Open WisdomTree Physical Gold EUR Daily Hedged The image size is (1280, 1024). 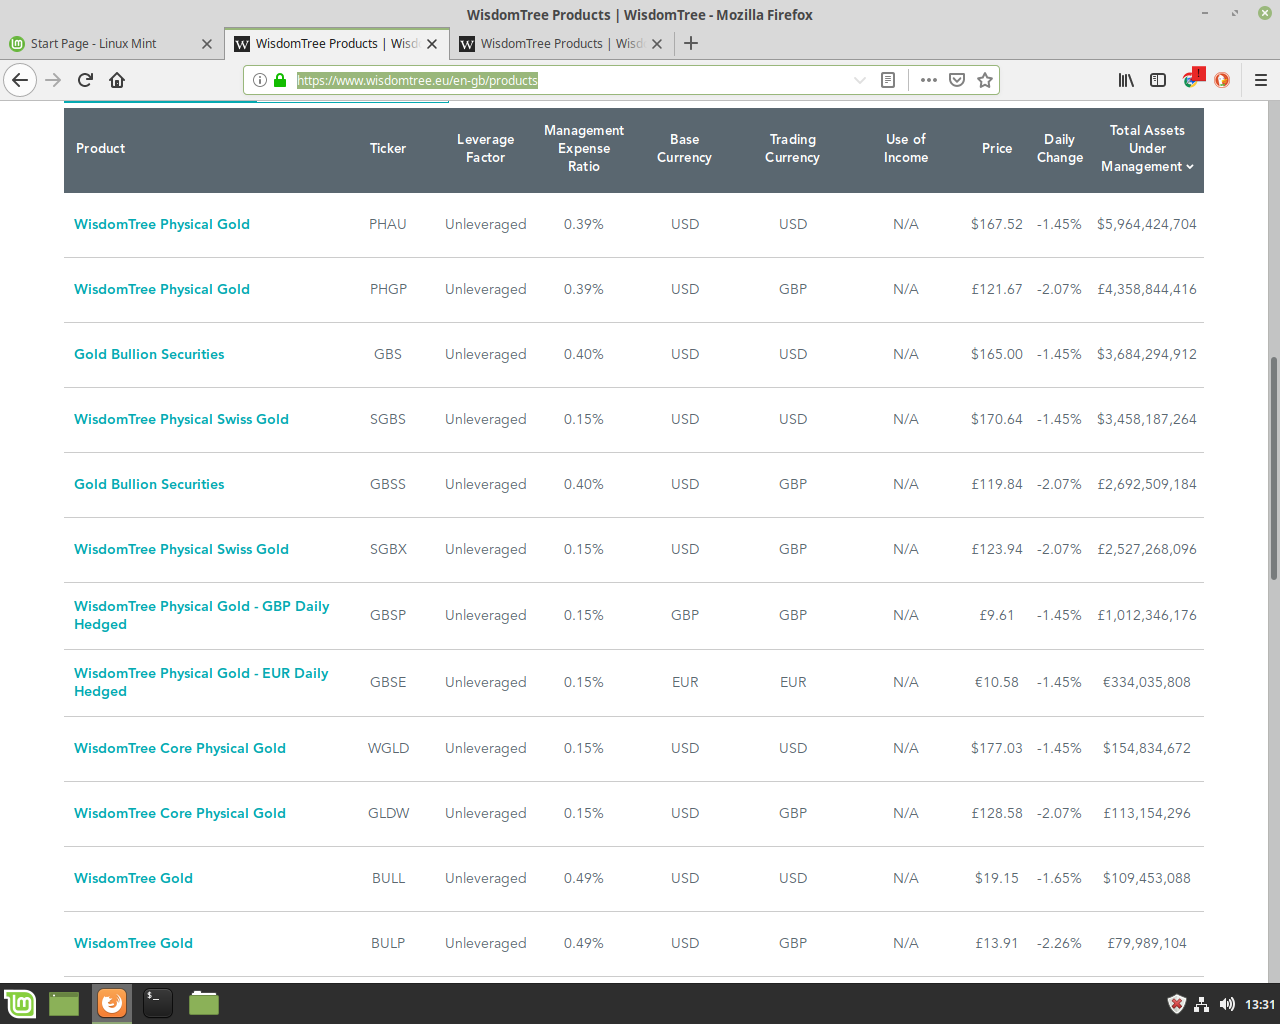[x=201, y=682]
